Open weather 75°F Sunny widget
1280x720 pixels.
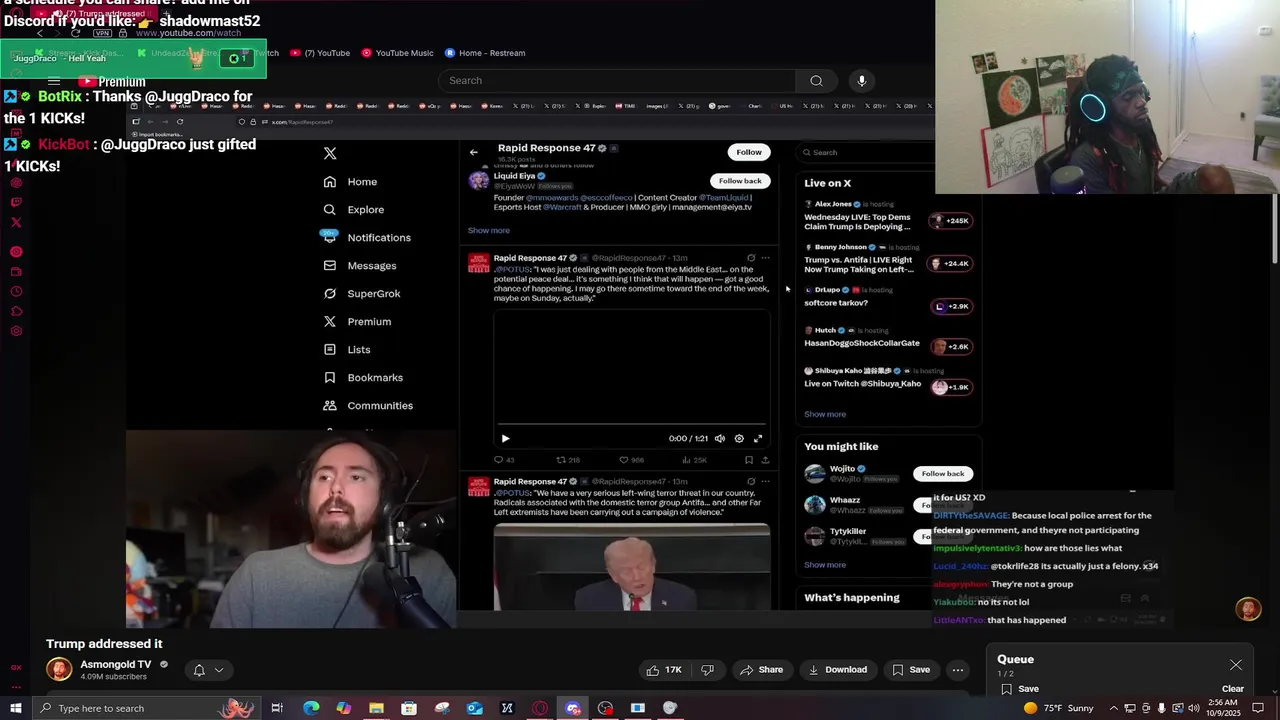(x=1058, y=708)
